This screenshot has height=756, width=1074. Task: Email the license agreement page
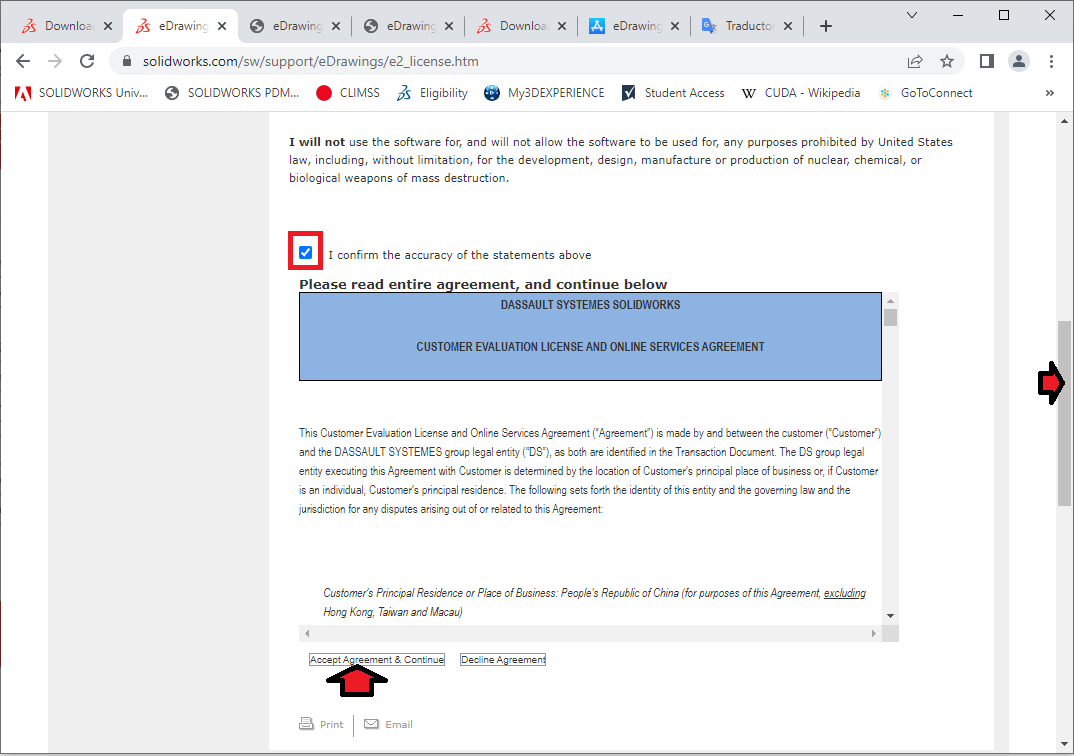pos(388,724)
